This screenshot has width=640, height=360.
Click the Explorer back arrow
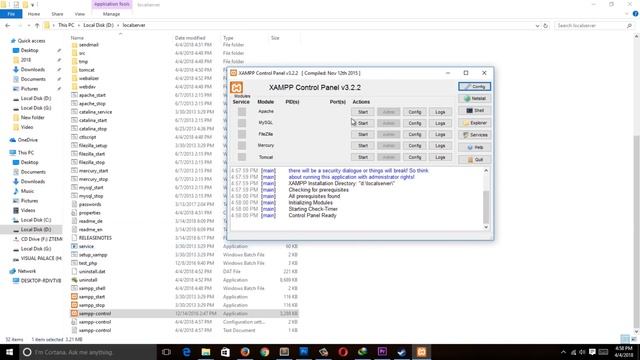click(x=8, y=25)
